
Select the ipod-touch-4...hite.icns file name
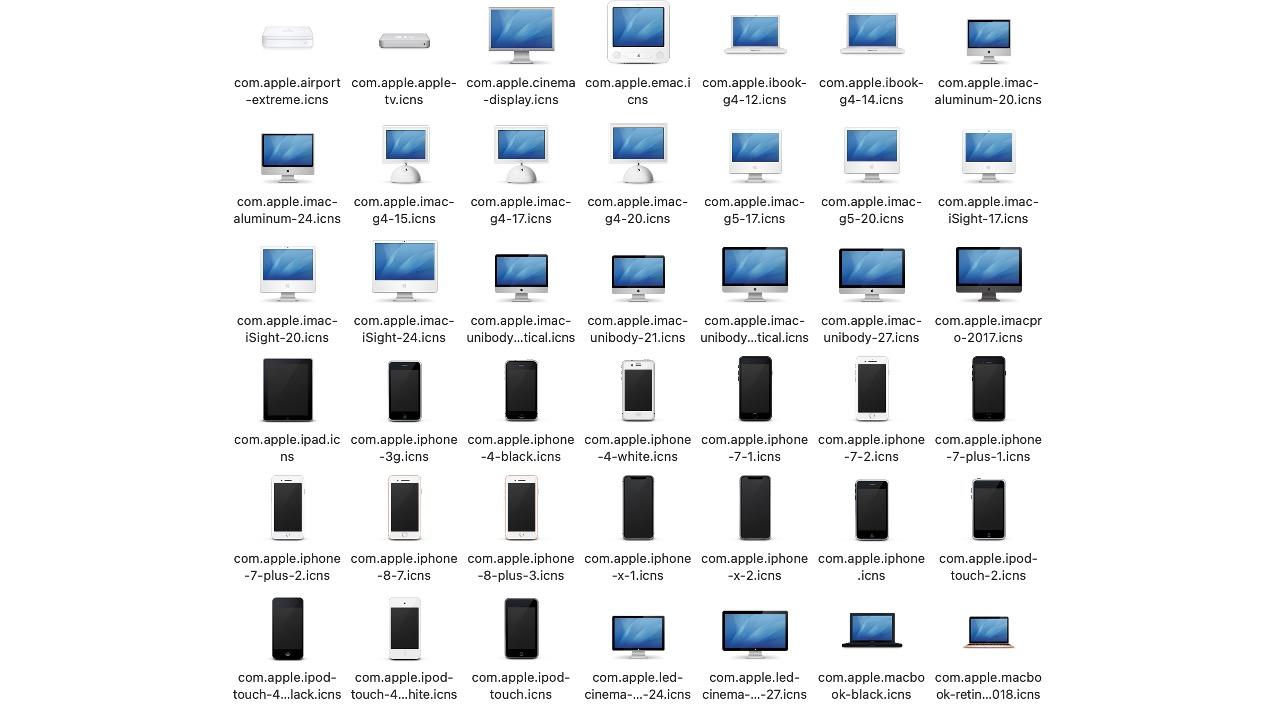pos(404,686)
